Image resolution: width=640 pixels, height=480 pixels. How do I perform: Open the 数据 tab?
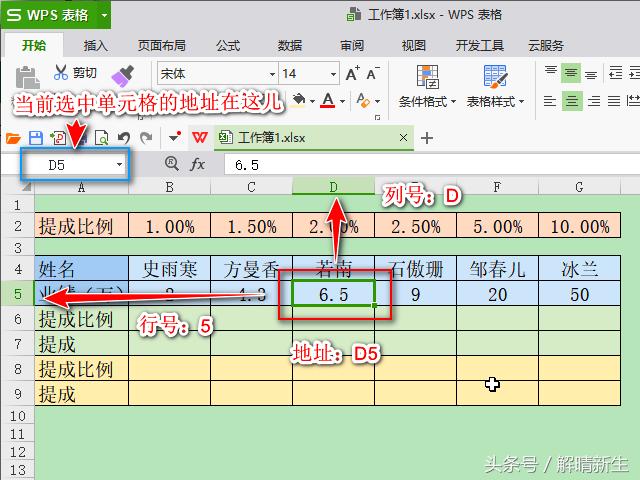tap(290, 45)
